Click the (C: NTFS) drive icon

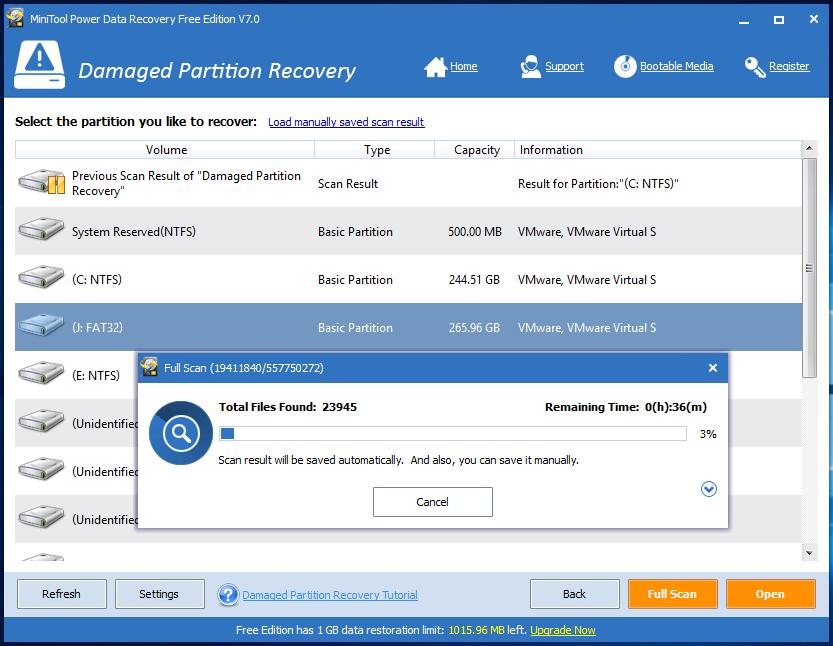(x=41, y=278)
